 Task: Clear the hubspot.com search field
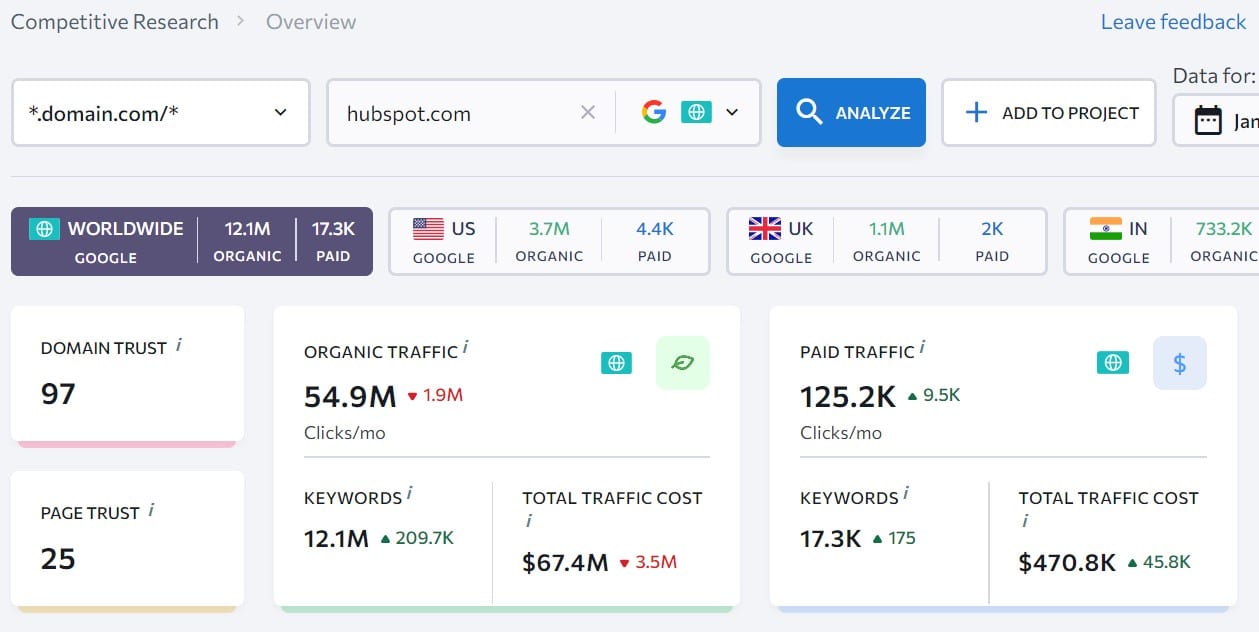click(x=588, y=113)
